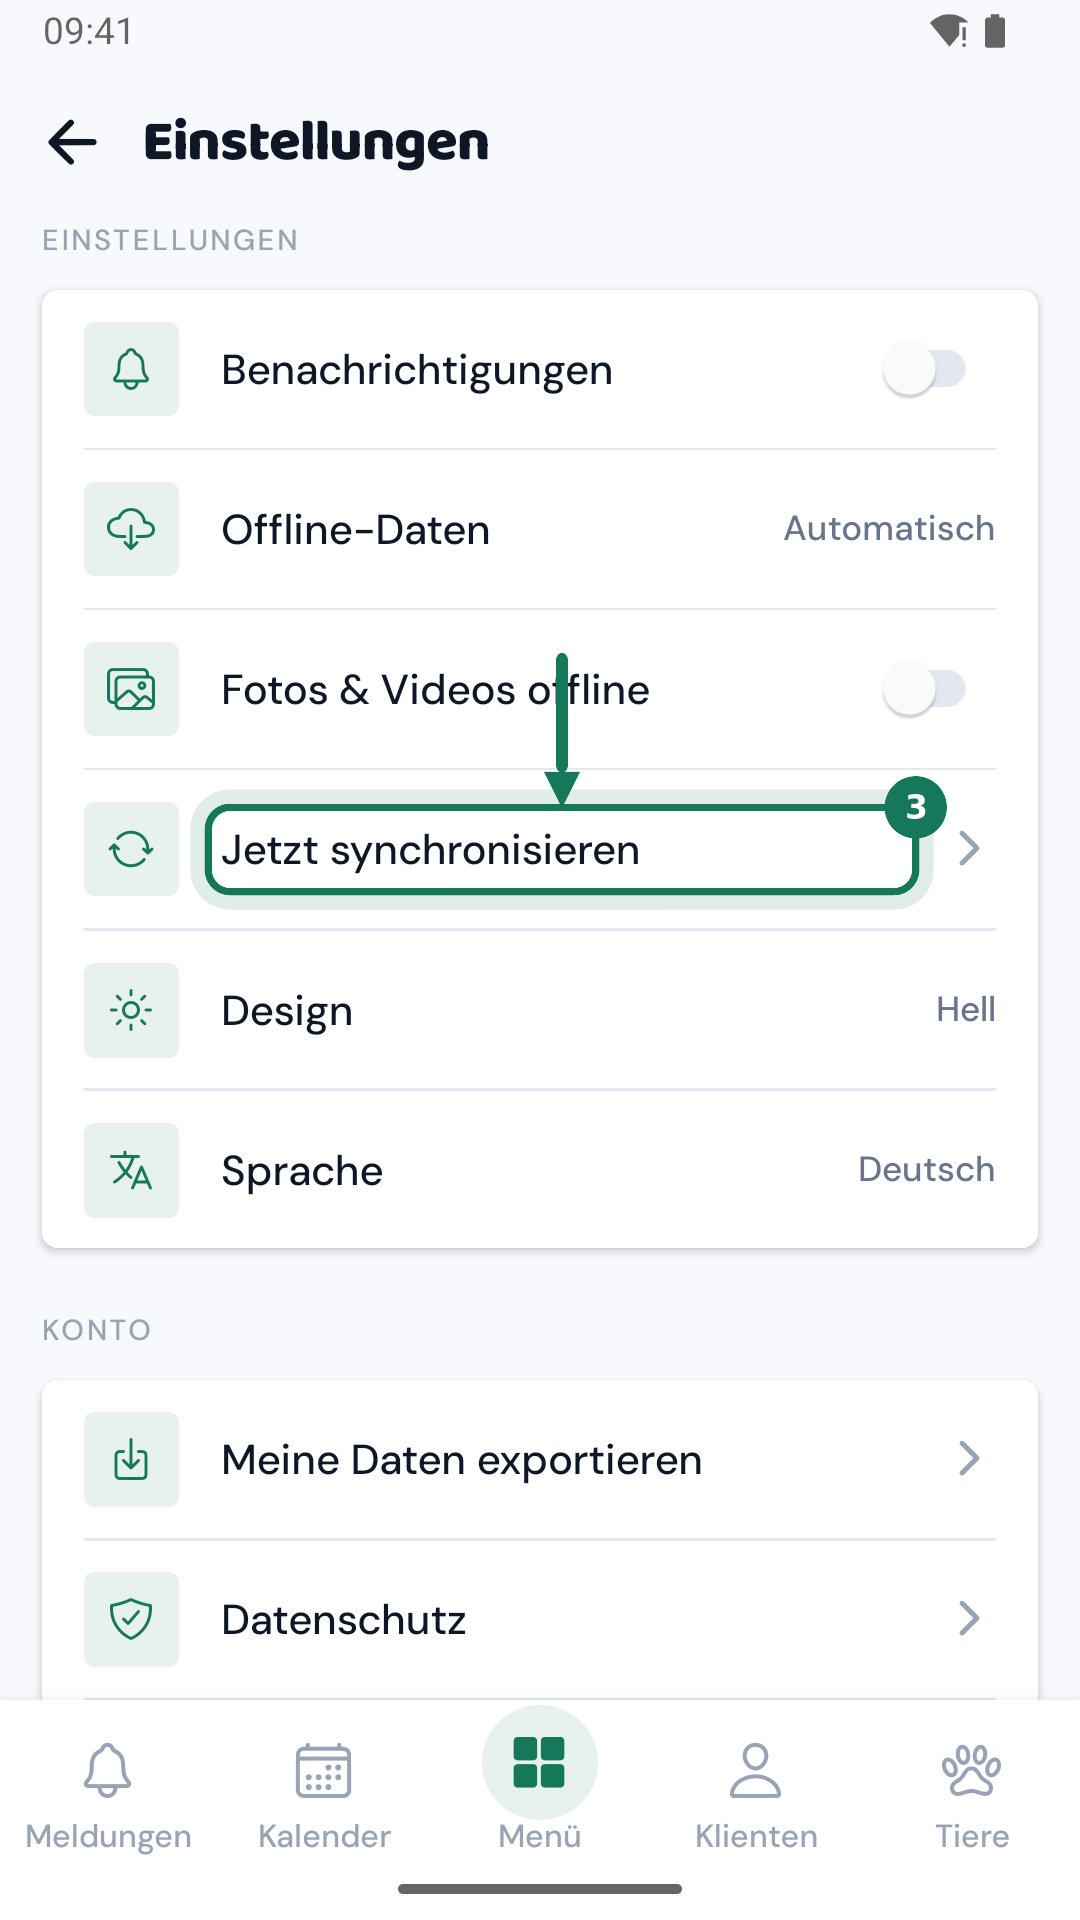Click the shield icon beside Datenschutz
Screen dimensions: 1080x1920
click(x=131, y=1619)
